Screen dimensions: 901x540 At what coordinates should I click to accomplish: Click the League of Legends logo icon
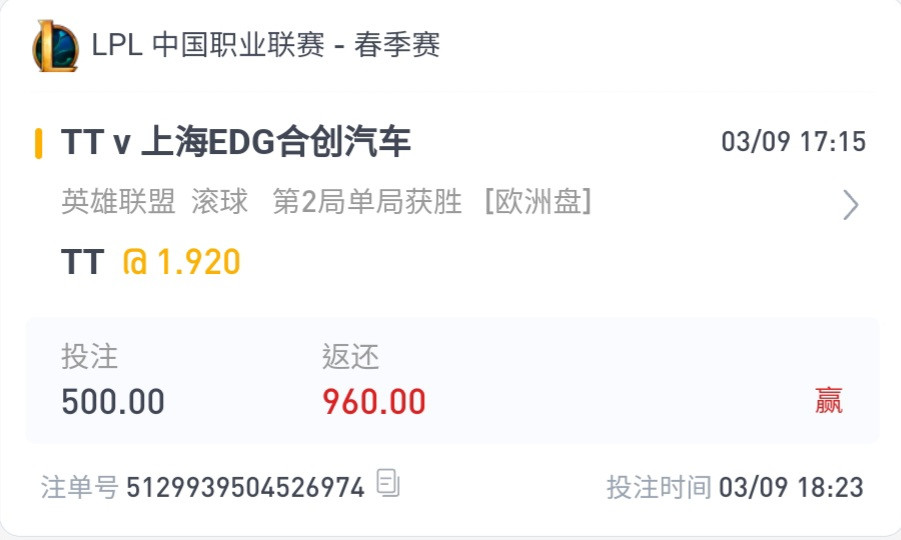[55, 46]
